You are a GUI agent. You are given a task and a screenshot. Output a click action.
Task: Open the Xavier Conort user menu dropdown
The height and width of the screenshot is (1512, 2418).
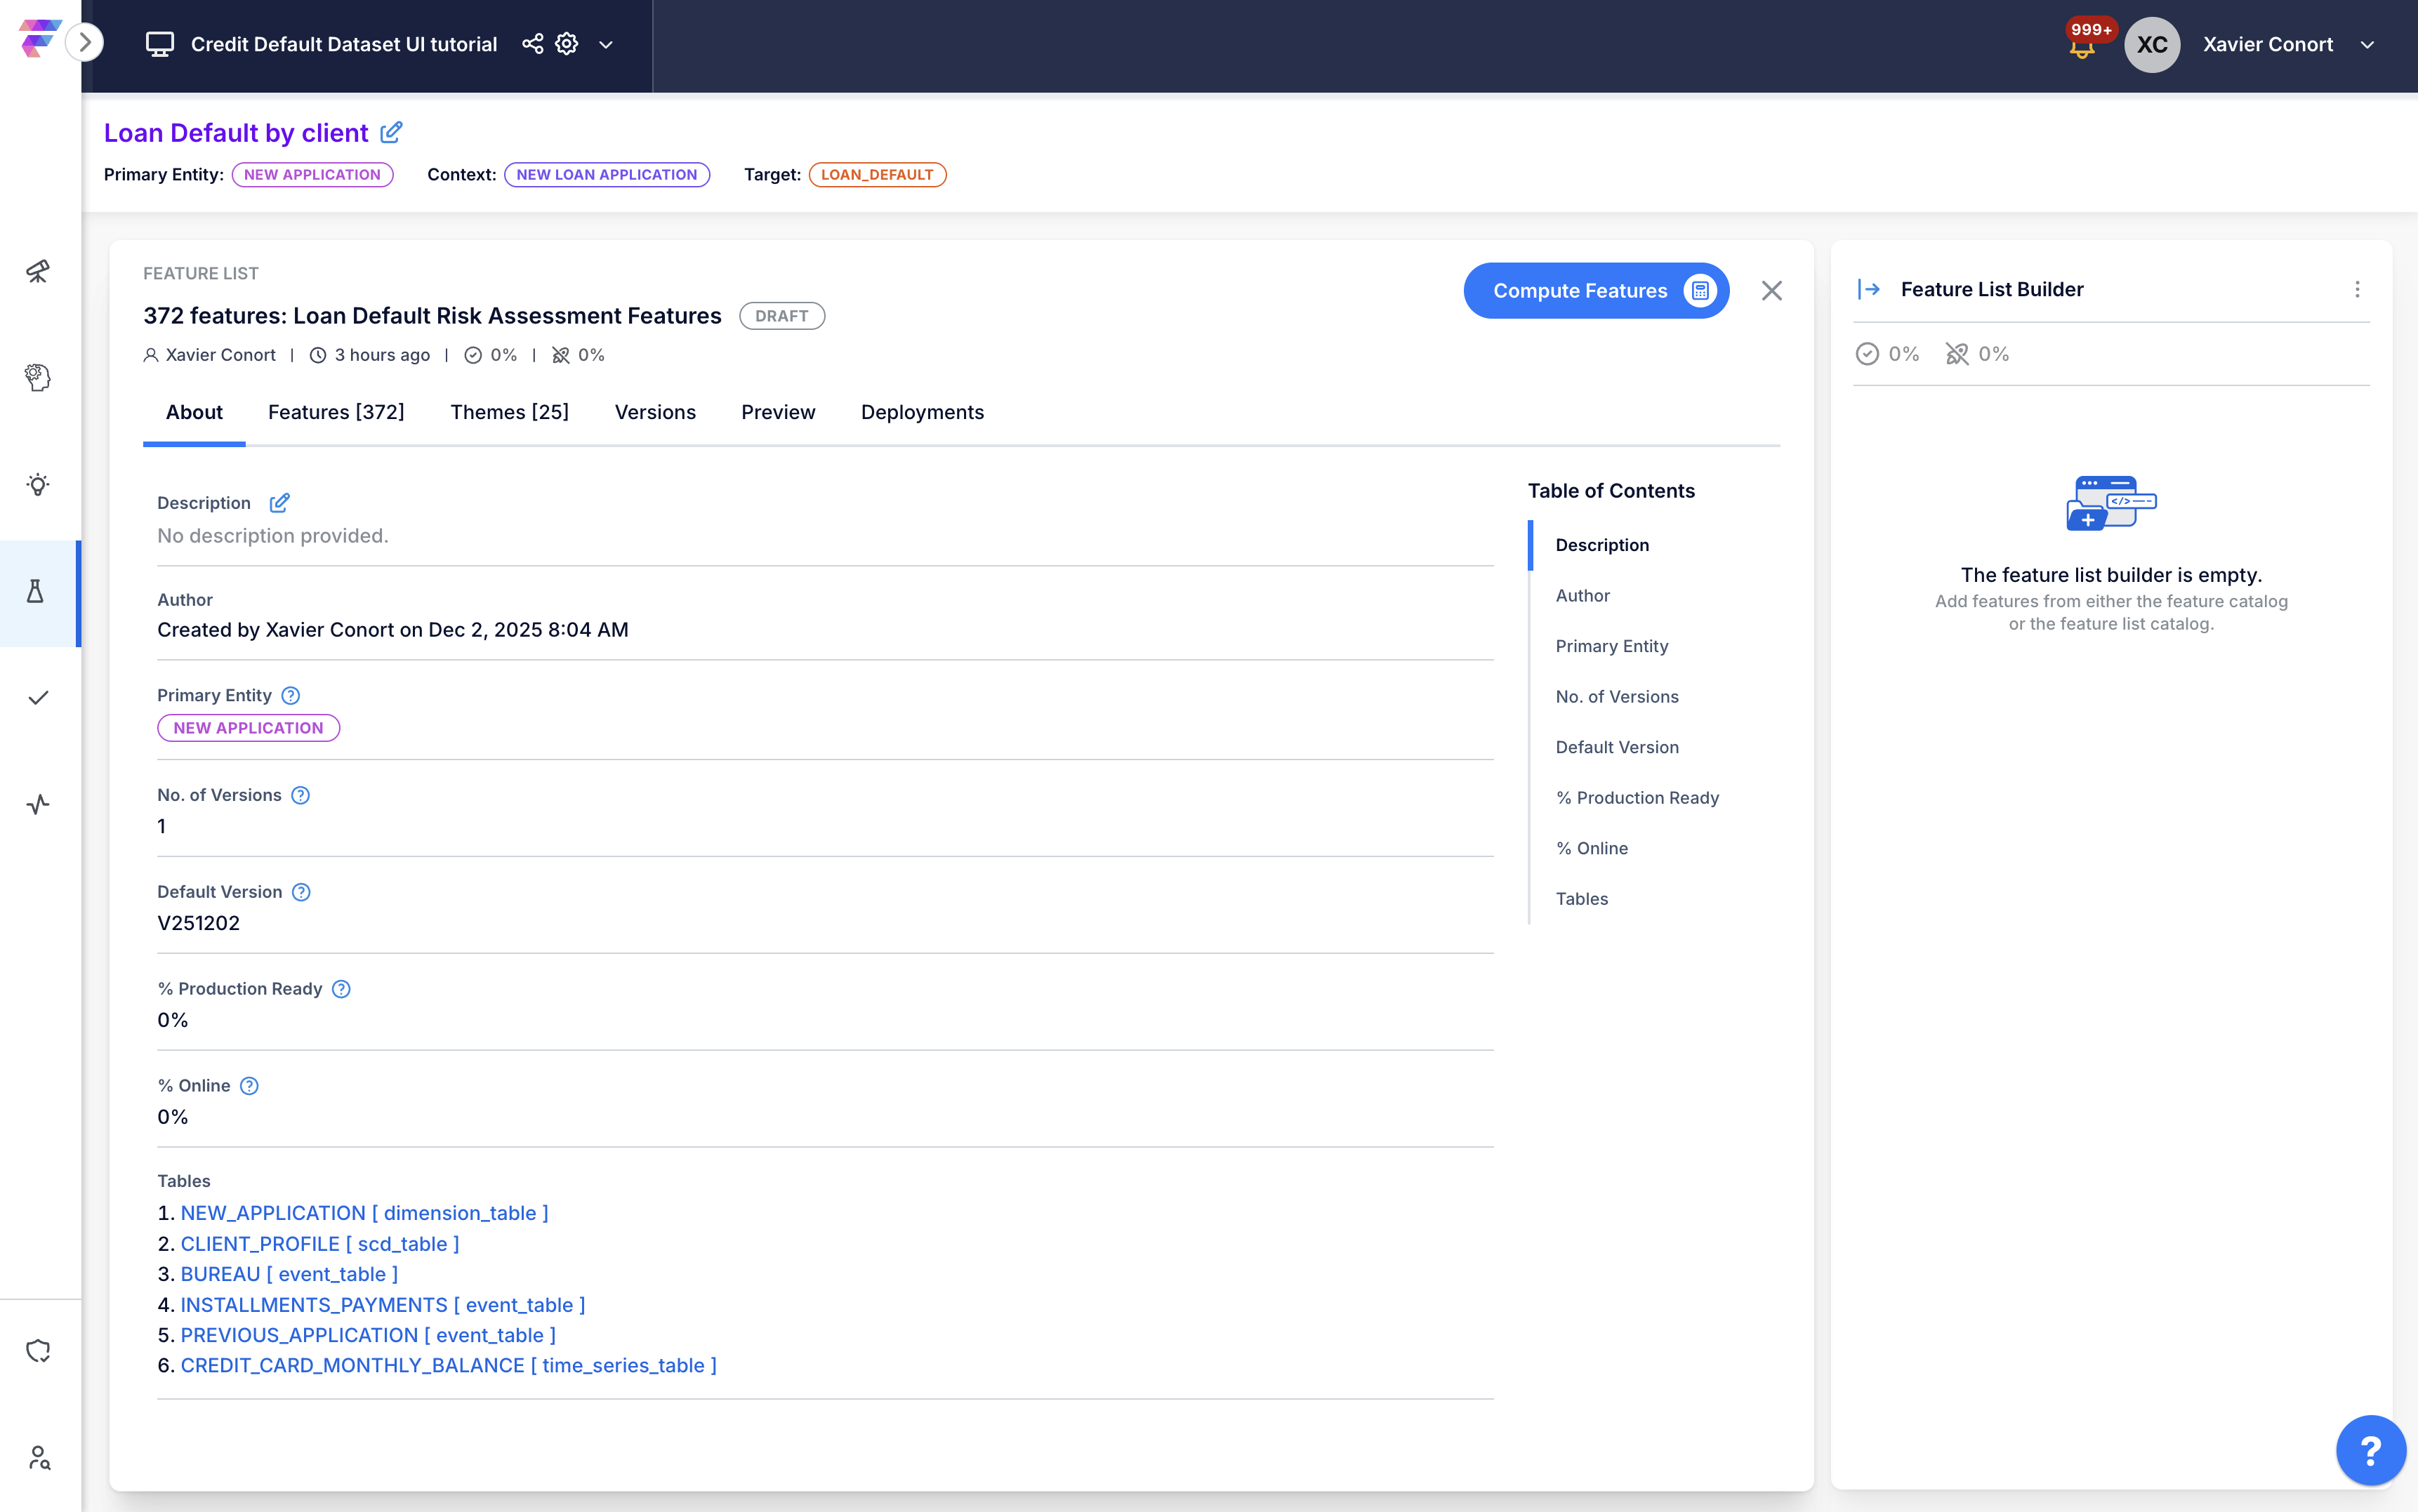(2366, 45)
